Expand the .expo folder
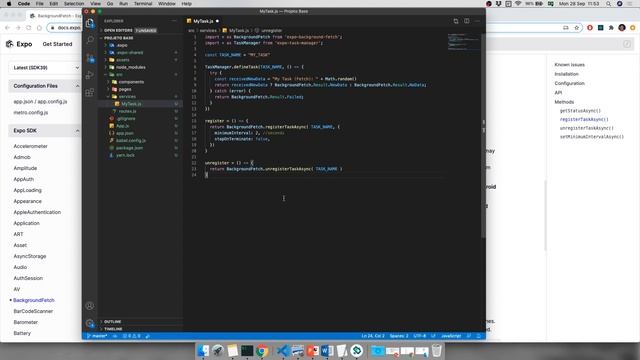640x360 pixels. click(x=122, y=45)
